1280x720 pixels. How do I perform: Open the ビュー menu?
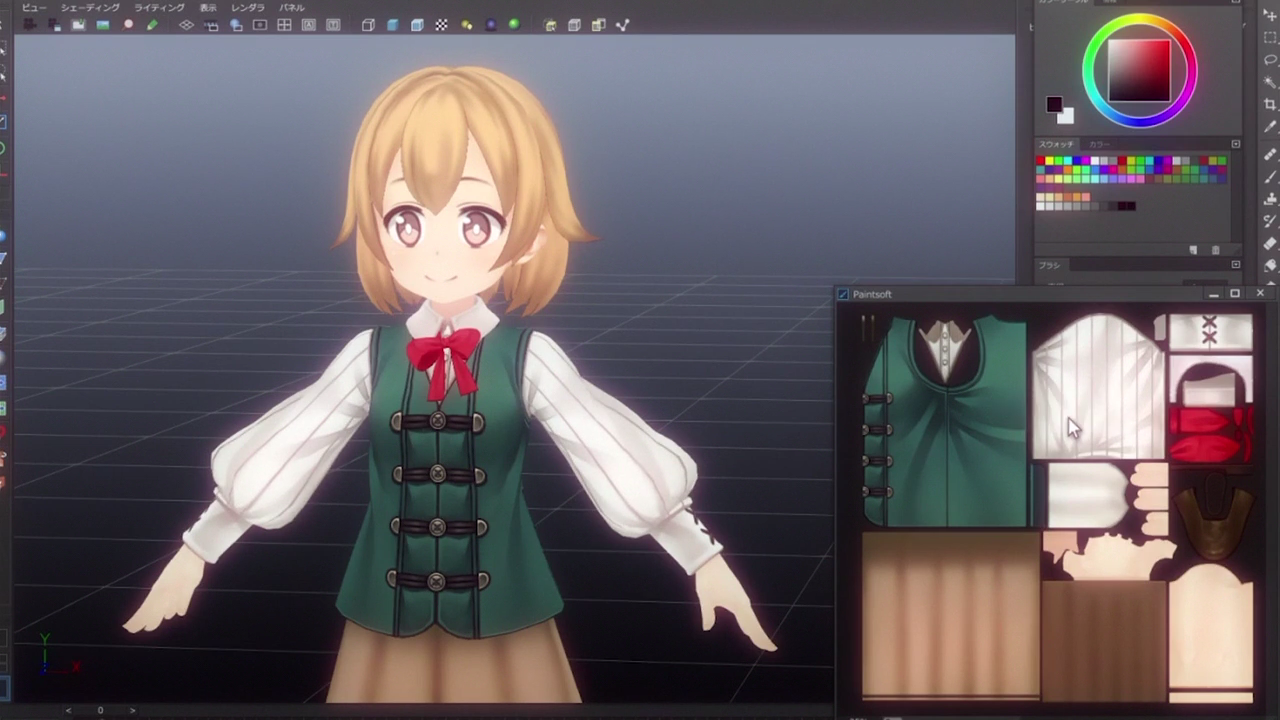click(x=33, y=7)
